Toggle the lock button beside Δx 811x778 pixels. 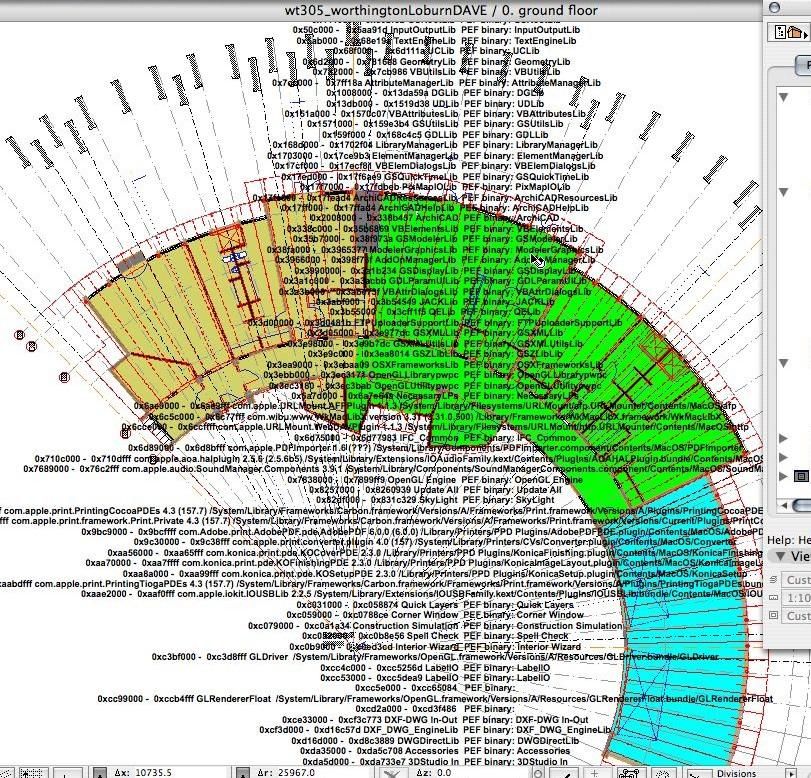[x=100, y=773]
